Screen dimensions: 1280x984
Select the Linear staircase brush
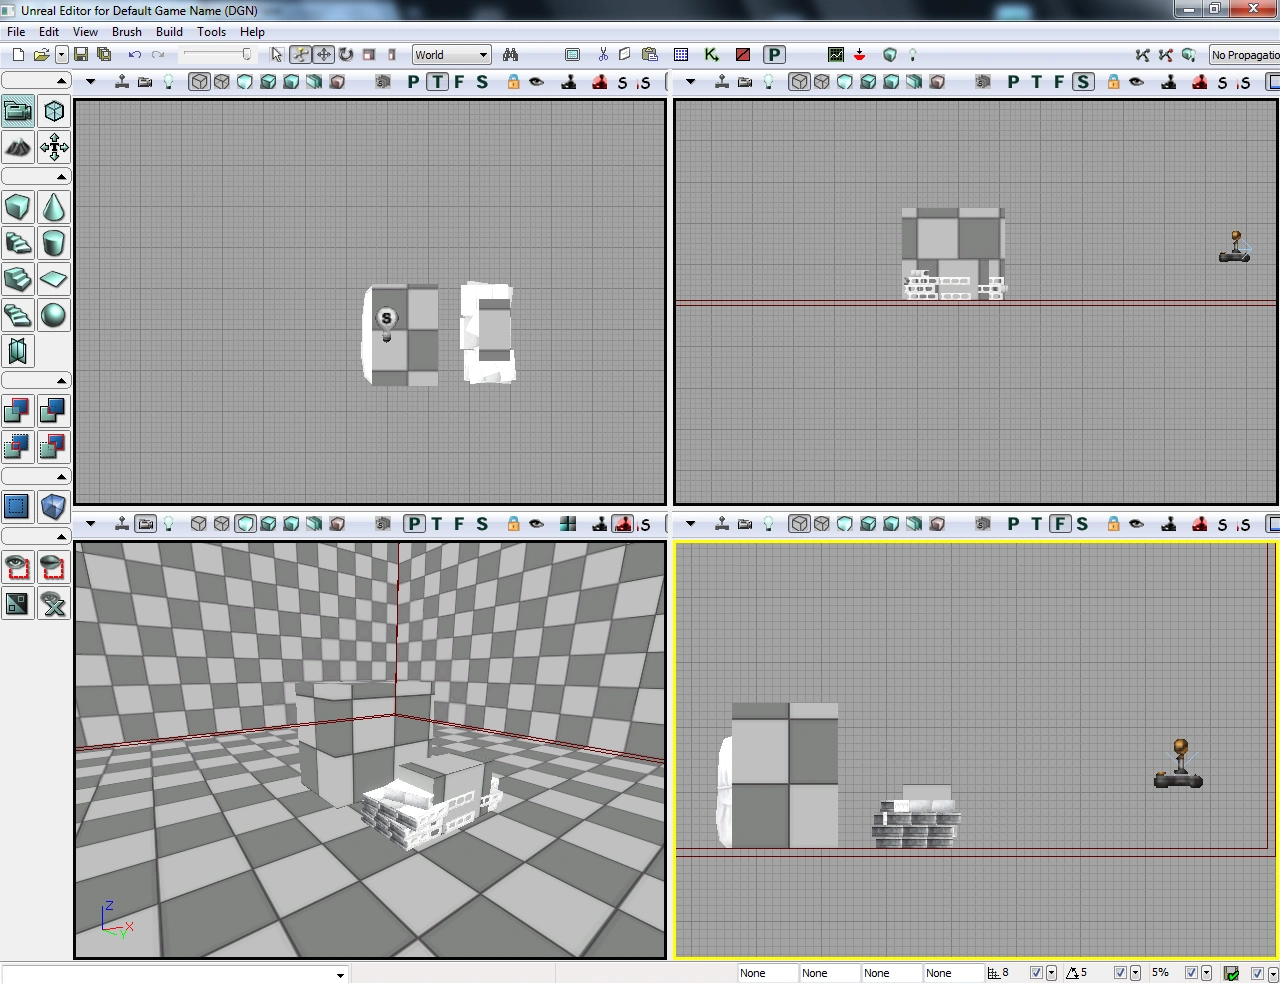click(18, 279)
